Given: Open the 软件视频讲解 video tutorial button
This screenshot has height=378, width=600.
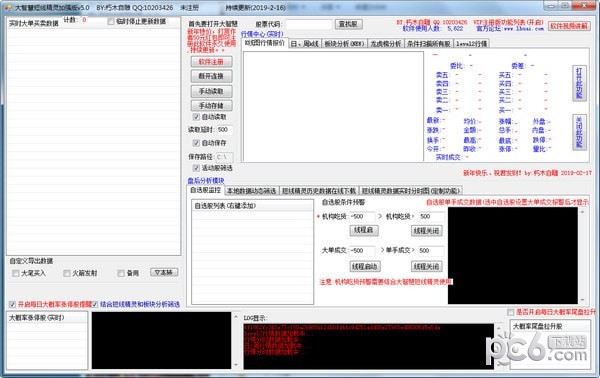Looking at the screenshot, I should tap(568, 26).
